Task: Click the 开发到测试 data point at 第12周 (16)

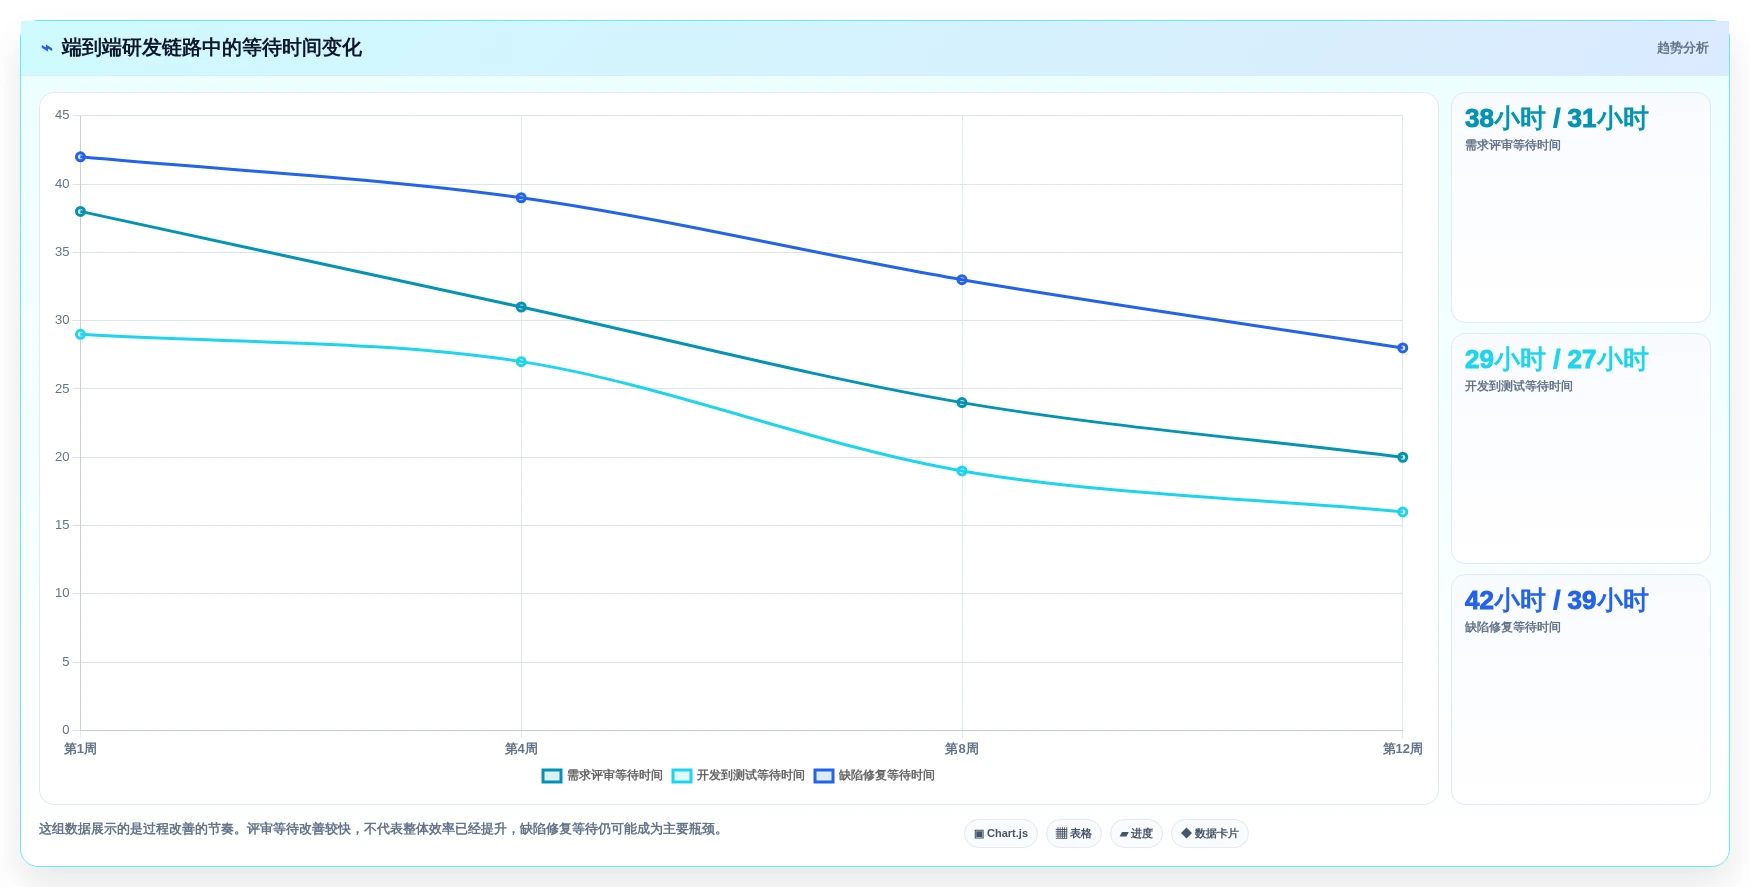Action: point(1402,512)
